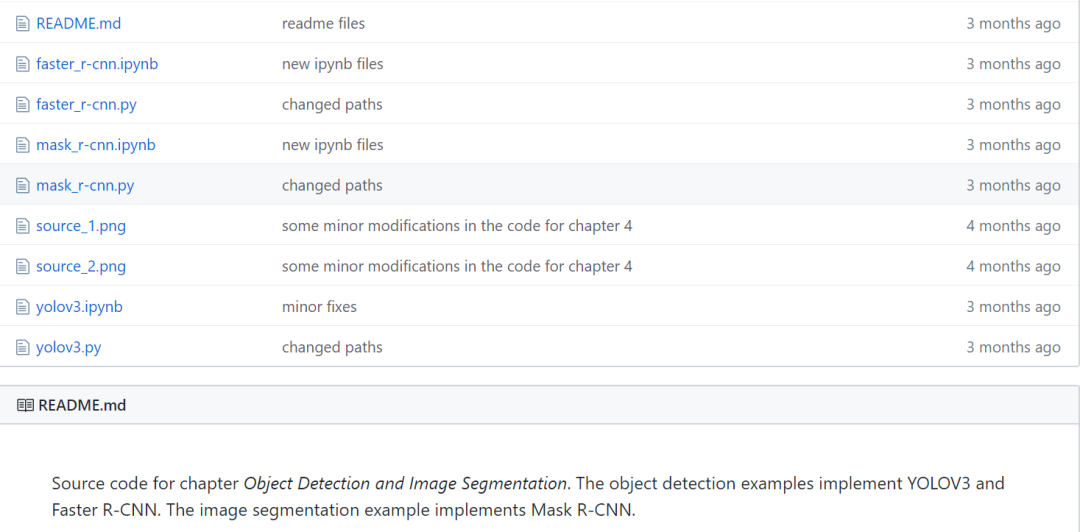Open the mask_r-cnn.py file
The image size is (1080, 532).
[85, 185]
